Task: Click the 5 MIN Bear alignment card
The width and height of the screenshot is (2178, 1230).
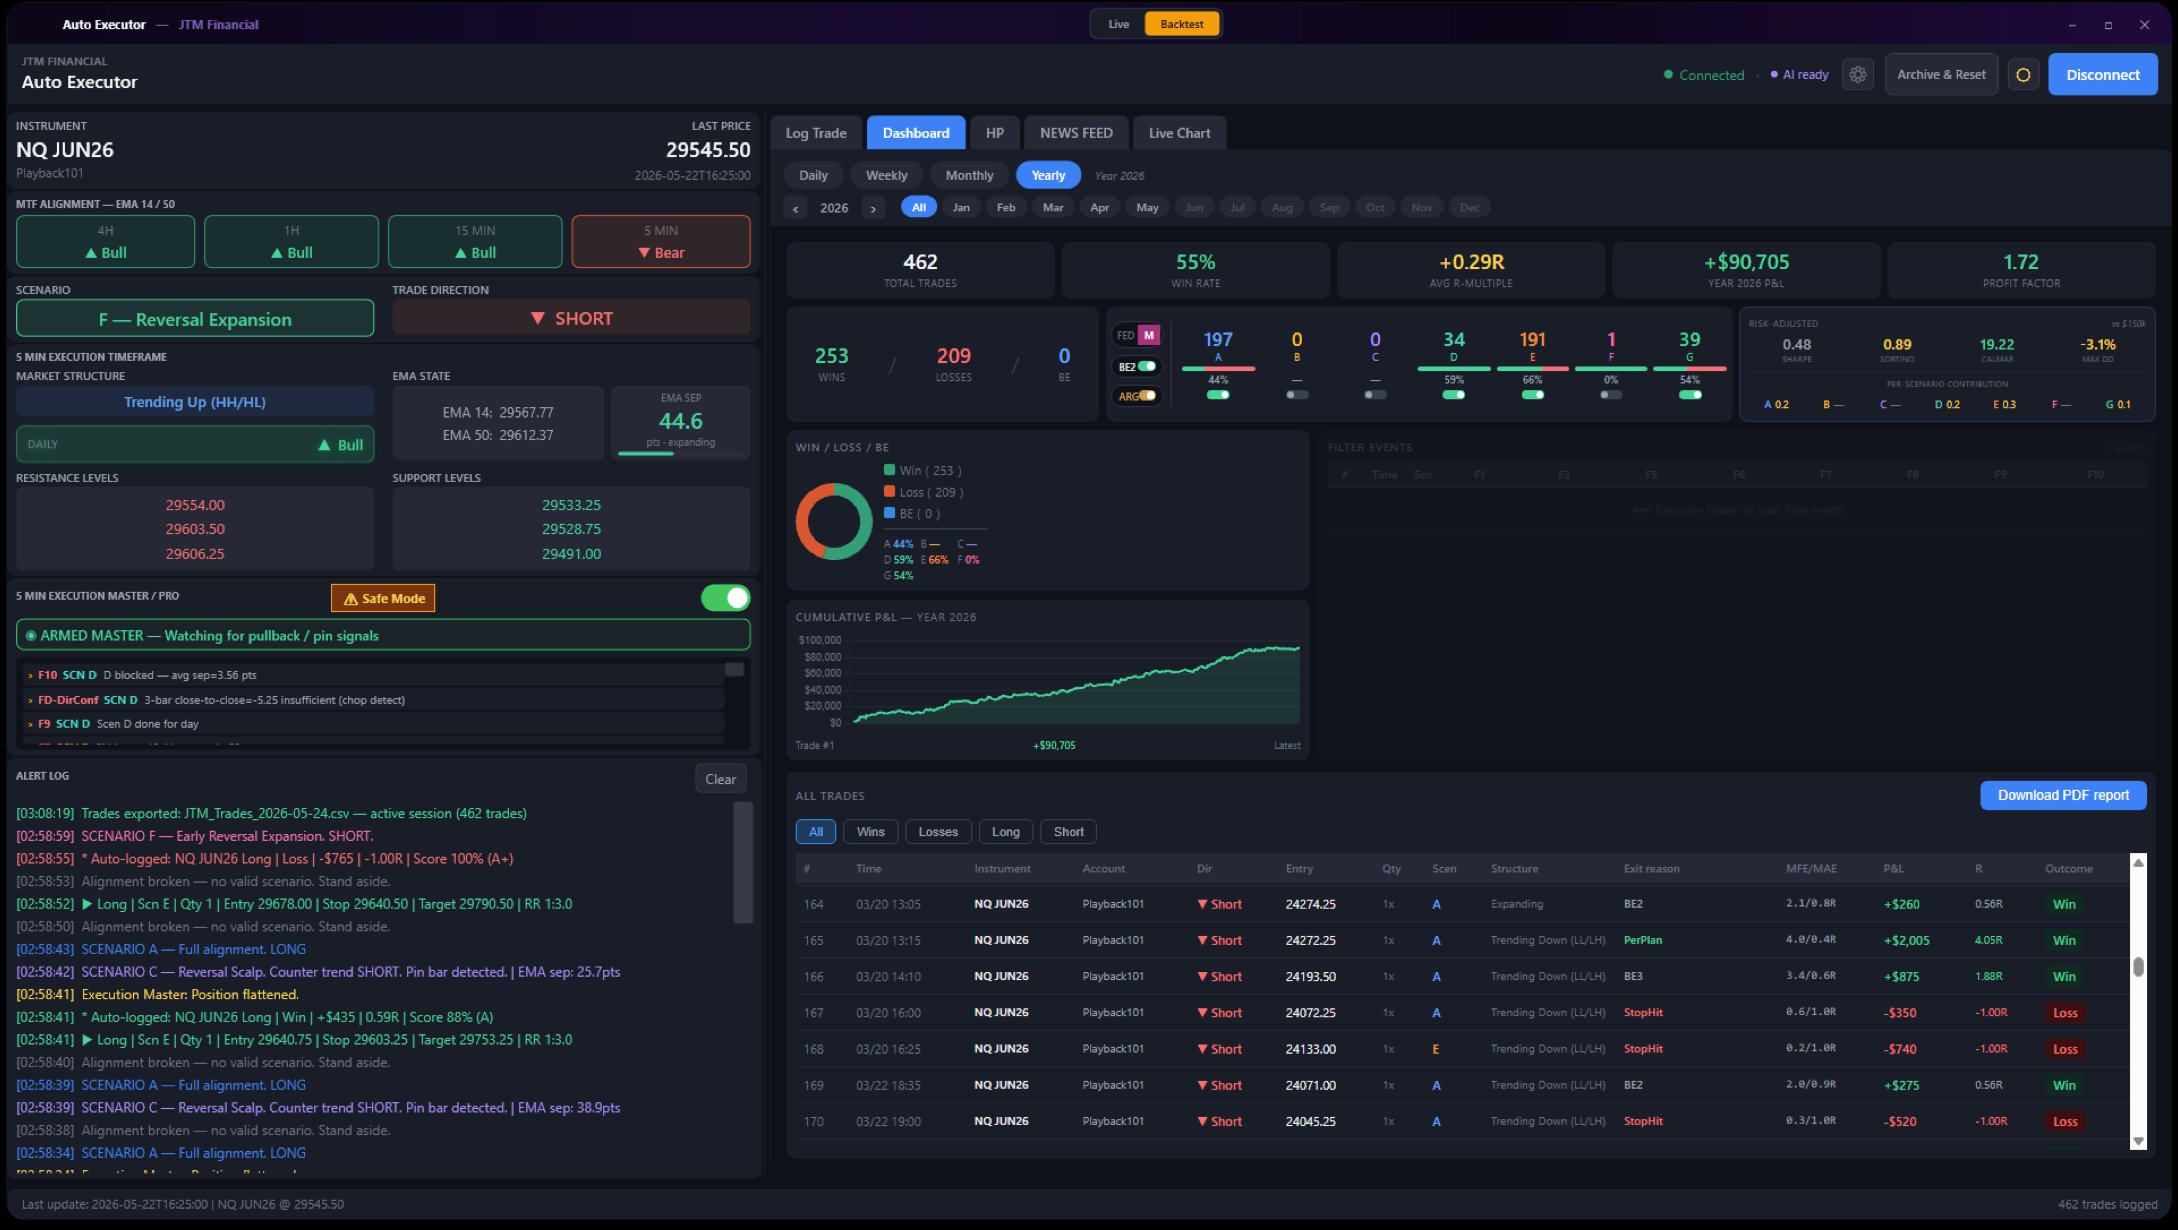Action: (x=661, y=242)
